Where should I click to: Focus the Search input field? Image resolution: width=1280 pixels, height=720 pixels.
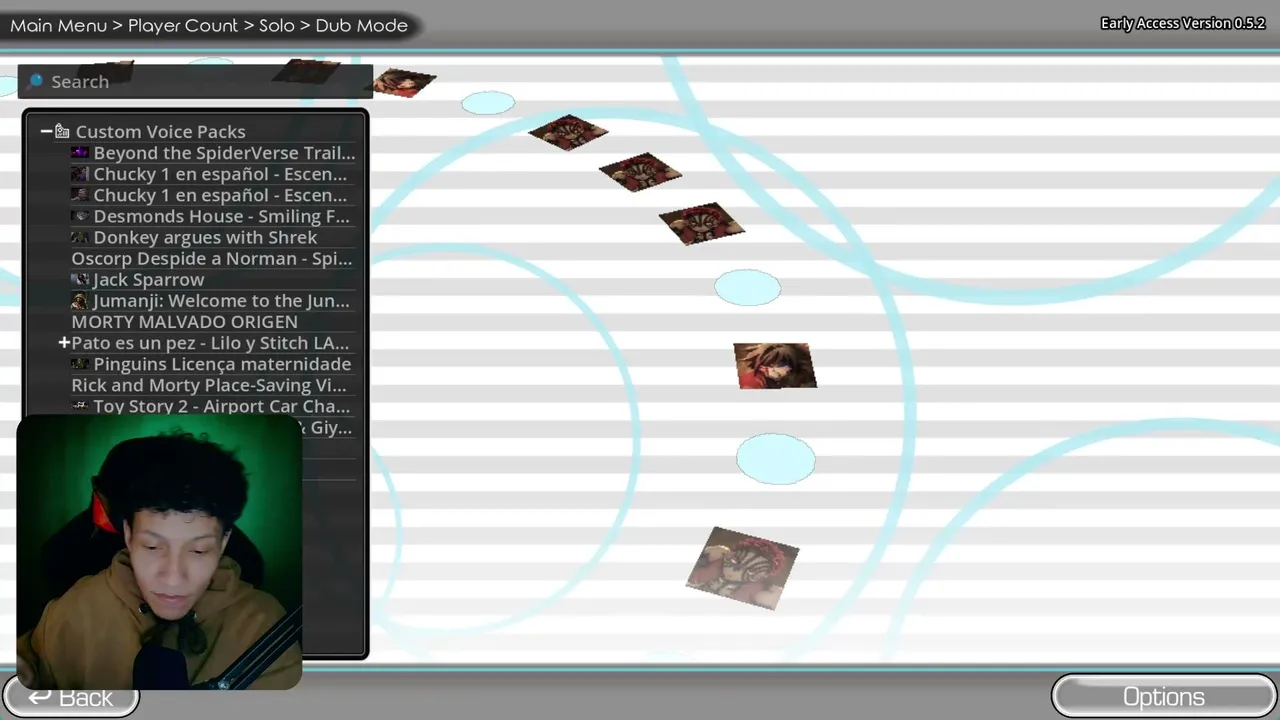click(195, 81)
